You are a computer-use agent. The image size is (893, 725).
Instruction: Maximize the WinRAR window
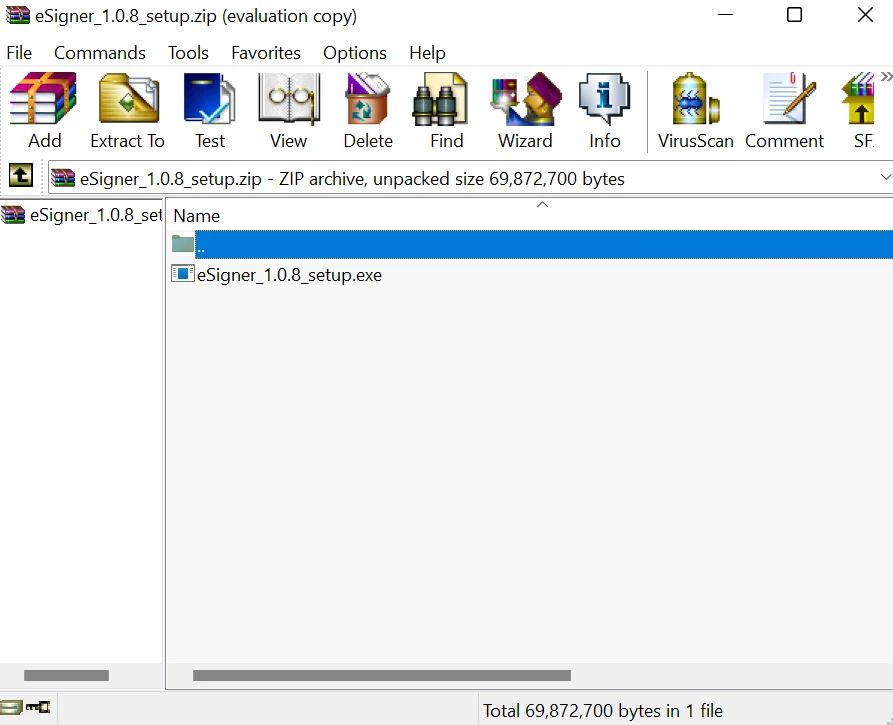[x=794, y=15]
